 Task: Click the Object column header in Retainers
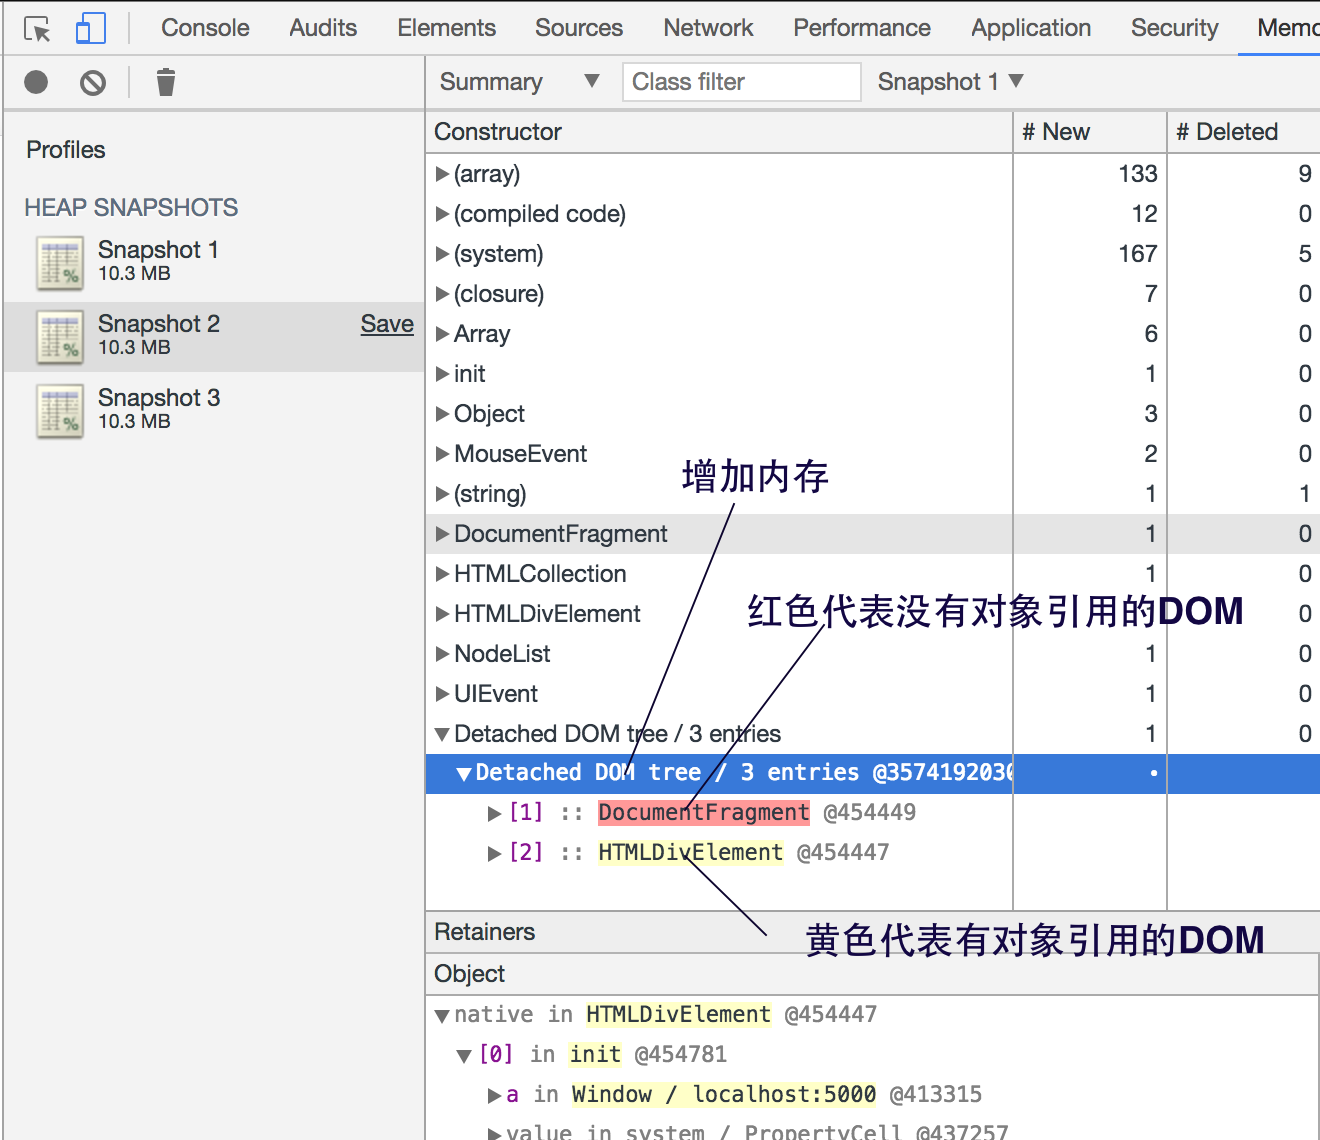click(873, 974)
